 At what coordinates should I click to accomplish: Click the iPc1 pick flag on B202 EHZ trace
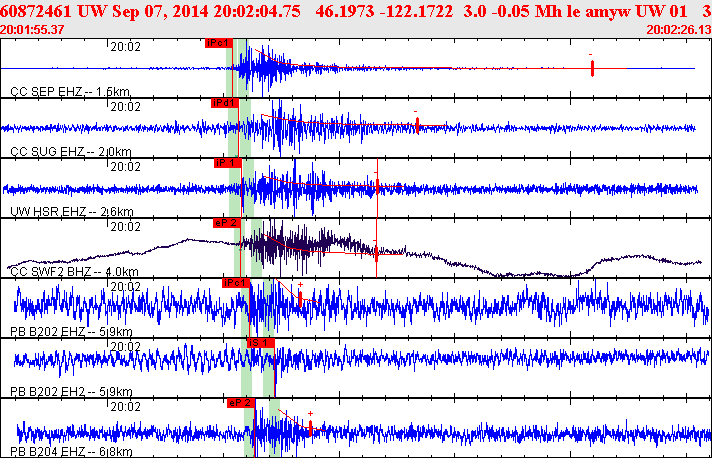click(x=235, y=283)
